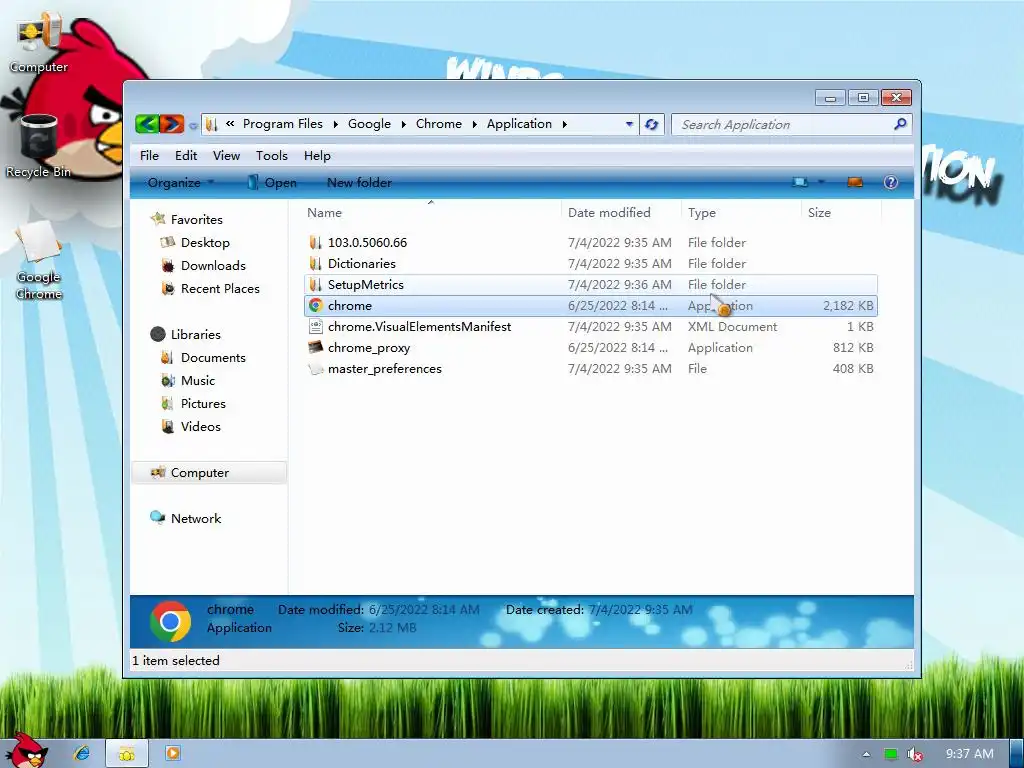The height and width of the screenshot is (768, 1024).
Task: Select the Computer desktop icon
Action: coord(39,44)
